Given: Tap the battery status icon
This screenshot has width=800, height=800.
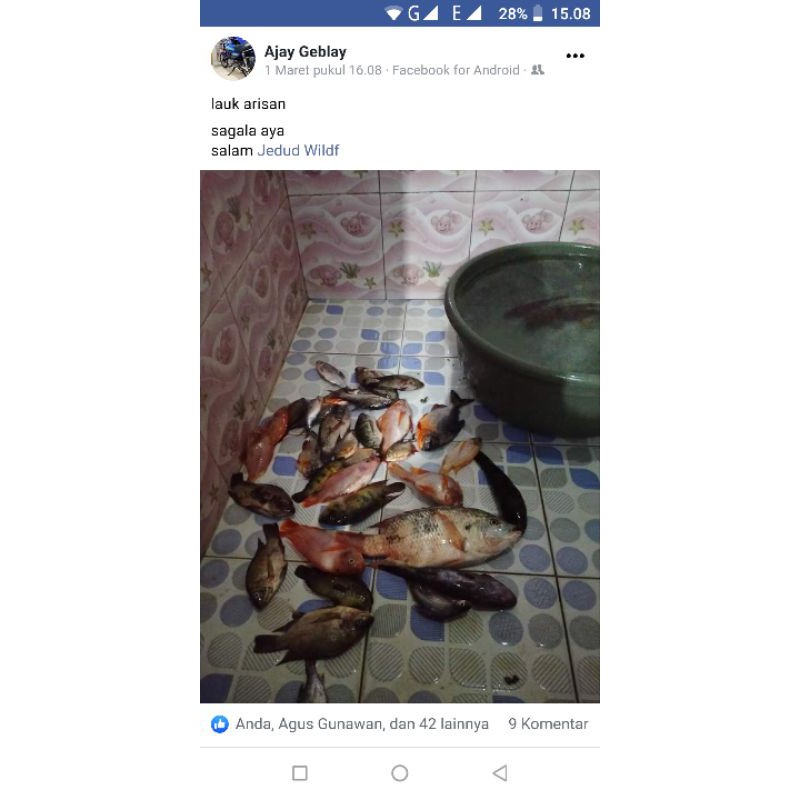Looking at the screenshot, I should point(538,13).
